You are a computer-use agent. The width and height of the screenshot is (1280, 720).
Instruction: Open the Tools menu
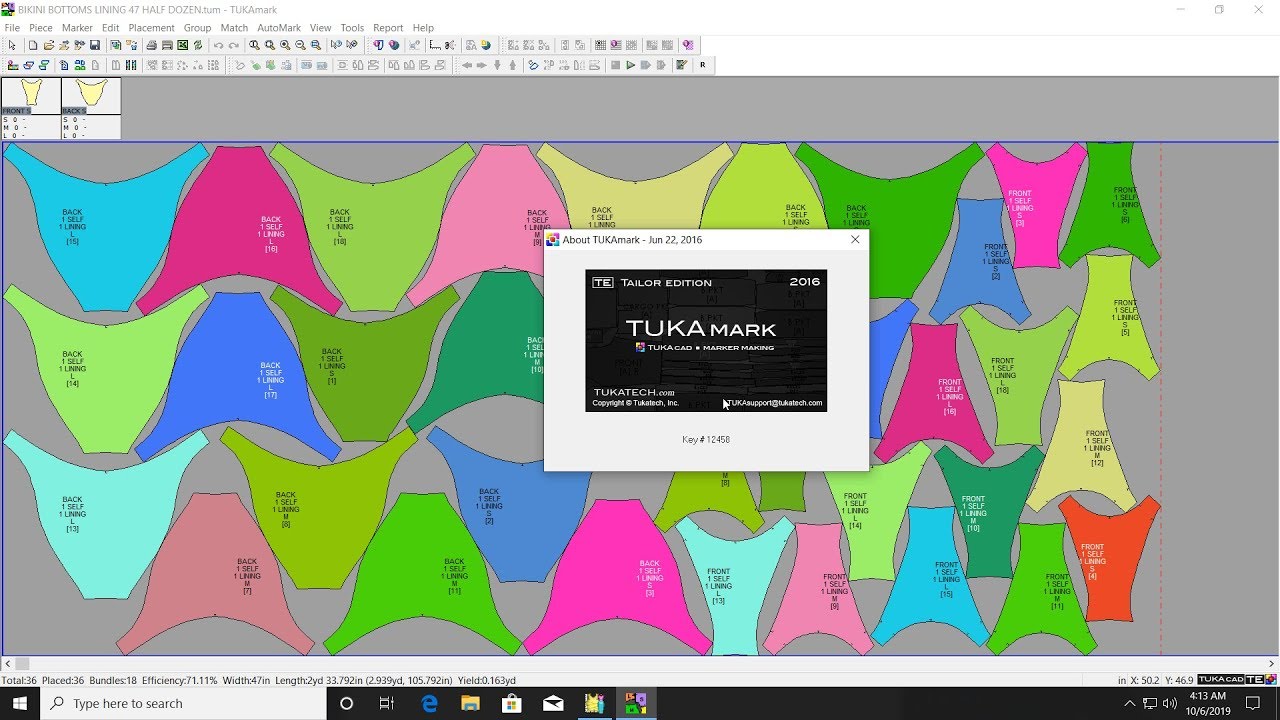click(352, 28)
